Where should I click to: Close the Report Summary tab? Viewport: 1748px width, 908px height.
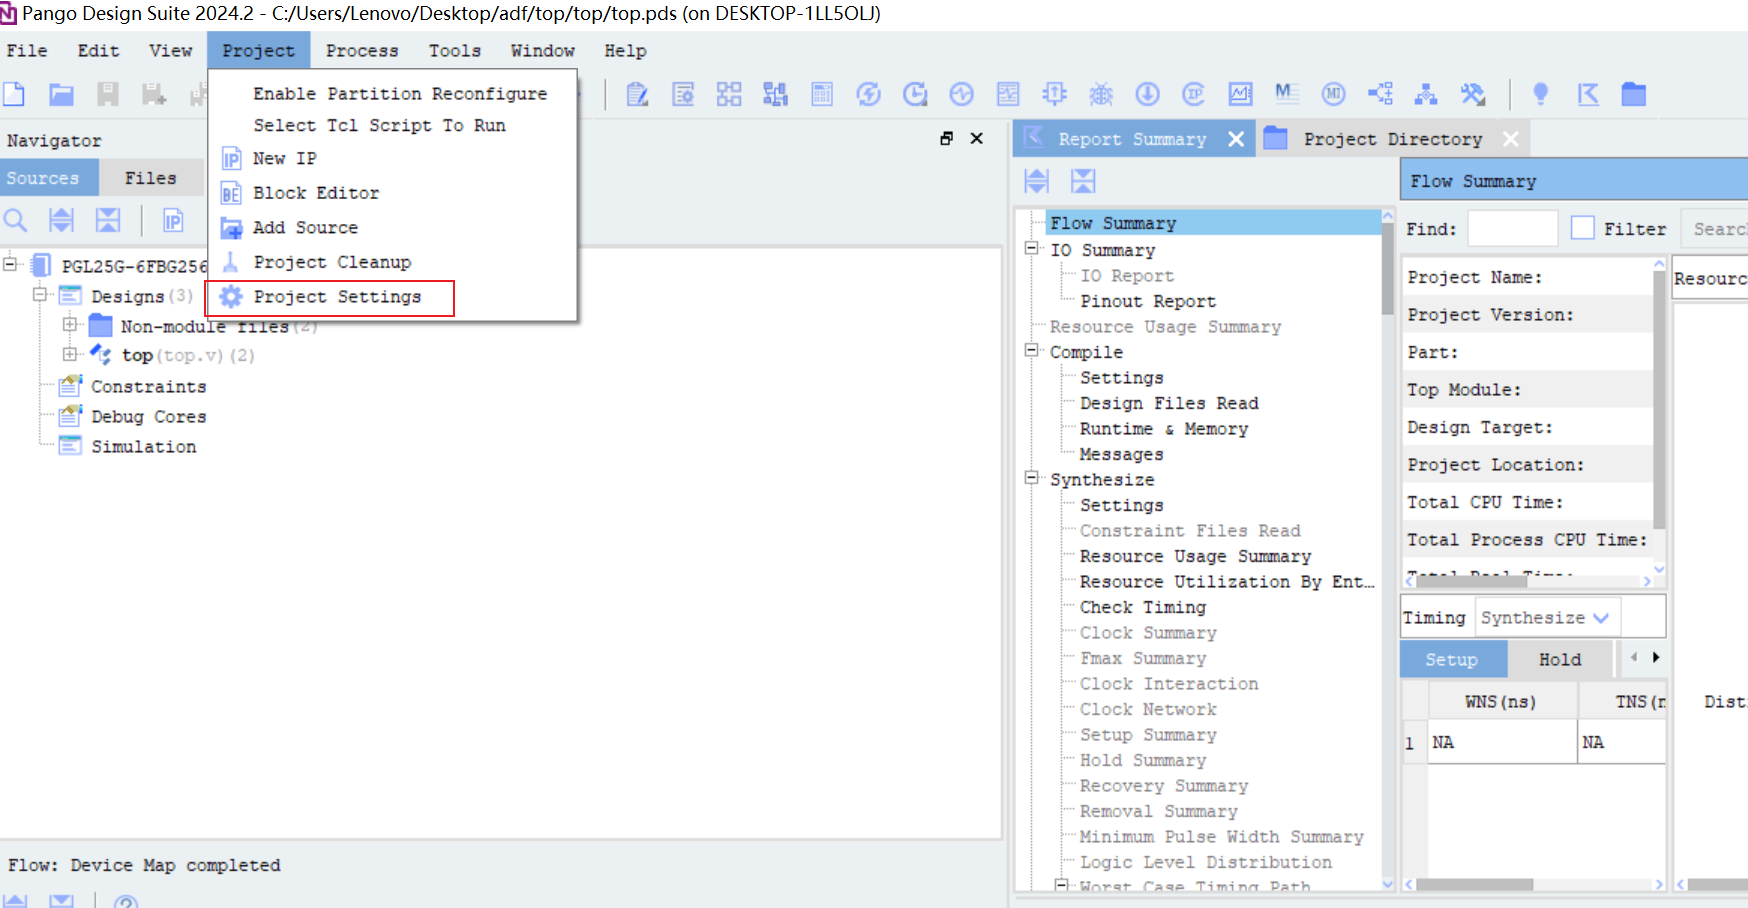[1236, 139]
